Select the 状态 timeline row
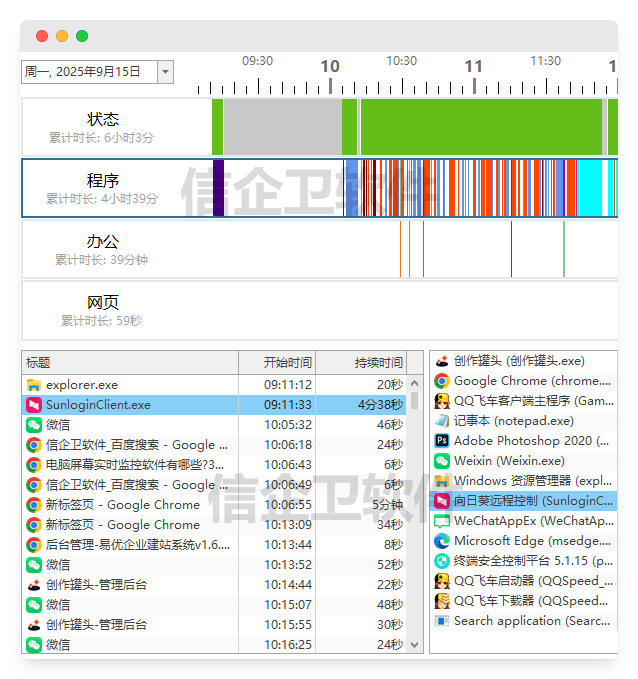638x679 pixels. [x=103, y=127]
